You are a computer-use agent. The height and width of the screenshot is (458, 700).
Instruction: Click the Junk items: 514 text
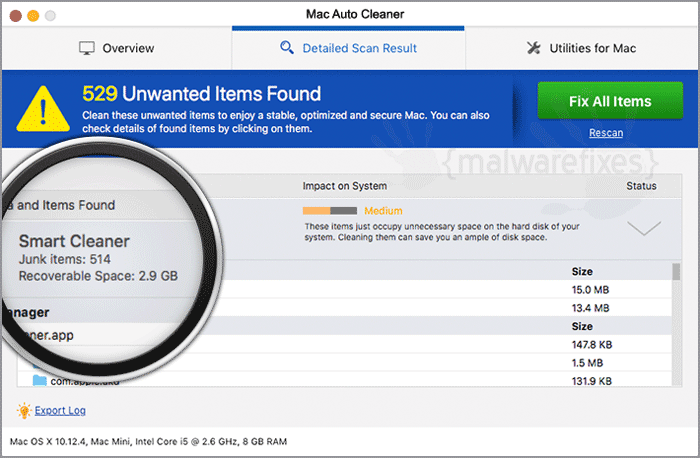65,259
